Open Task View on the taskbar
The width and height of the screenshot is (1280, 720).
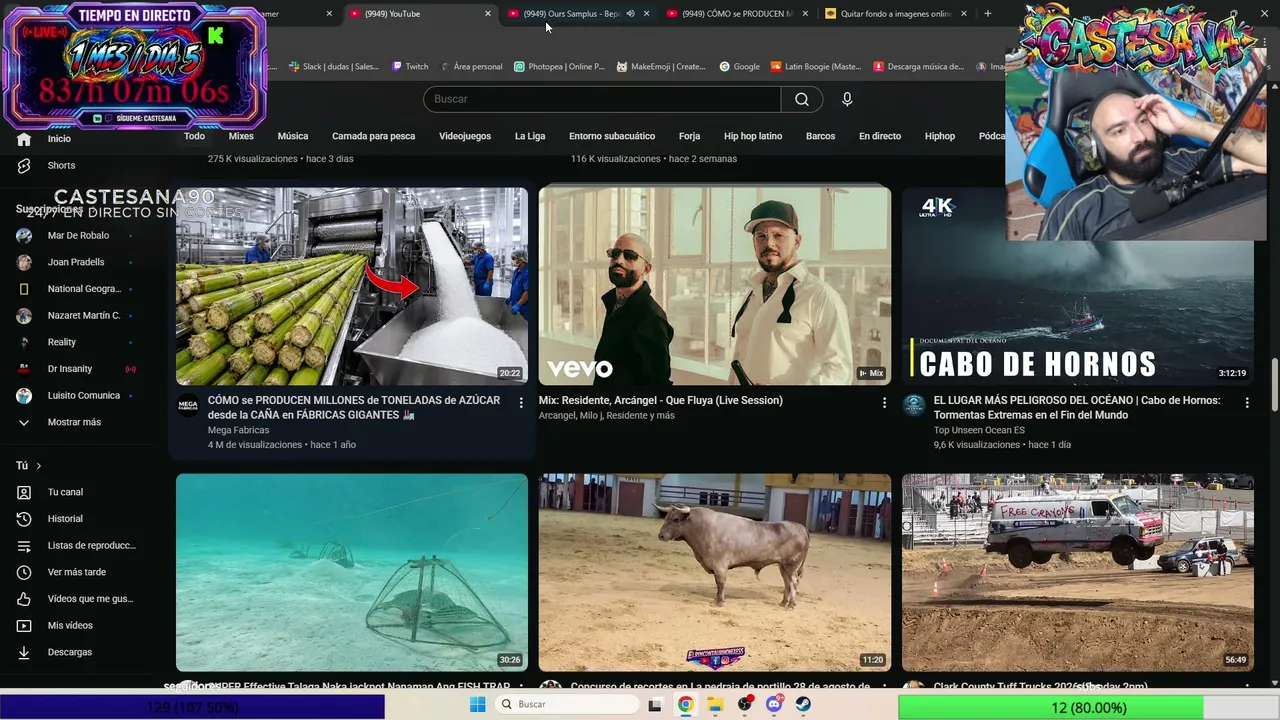(655, 704)
